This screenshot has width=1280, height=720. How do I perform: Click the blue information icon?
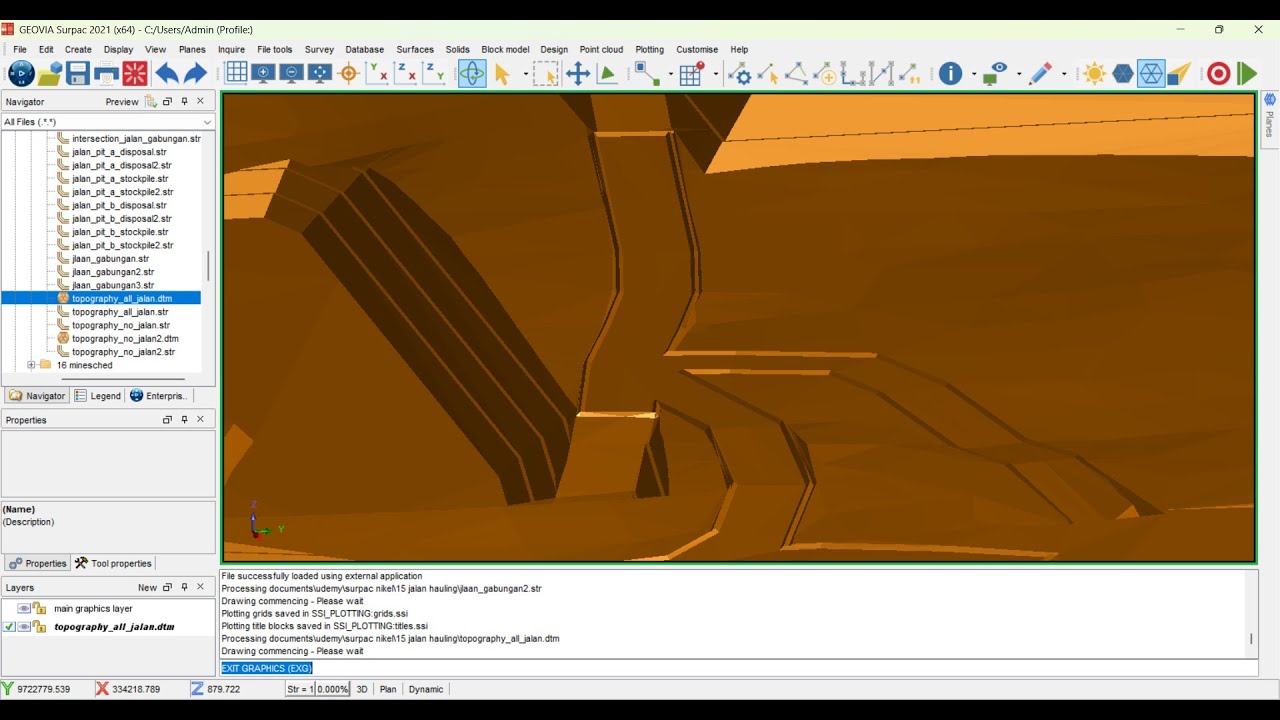point(950,73)
